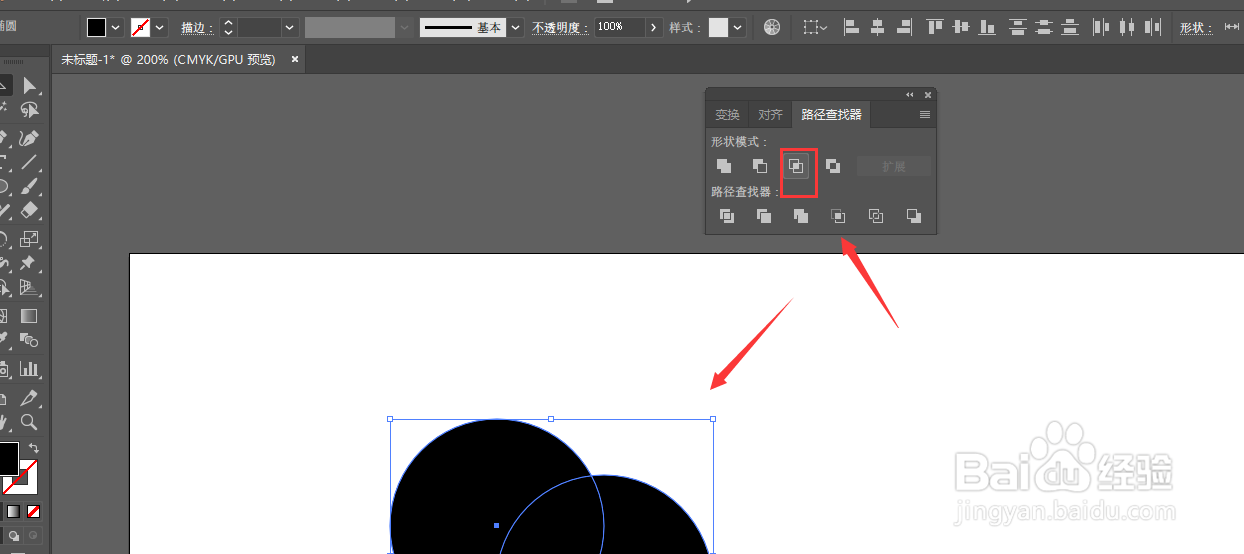Click Intersect shape mode icon
Screen dimensions: 1244x554
[x=796, y=166]
